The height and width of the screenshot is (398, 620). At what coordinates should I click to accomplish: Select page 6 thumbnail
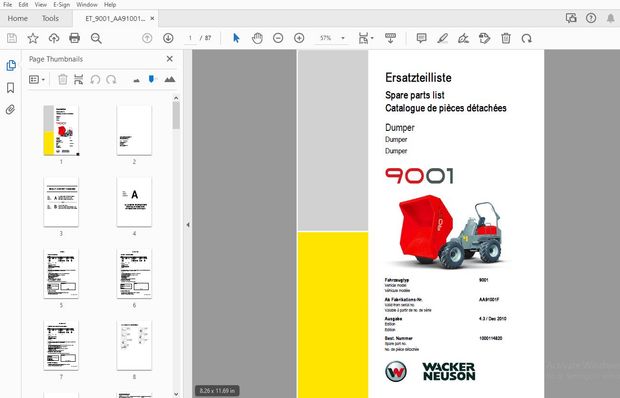(134, 274)
